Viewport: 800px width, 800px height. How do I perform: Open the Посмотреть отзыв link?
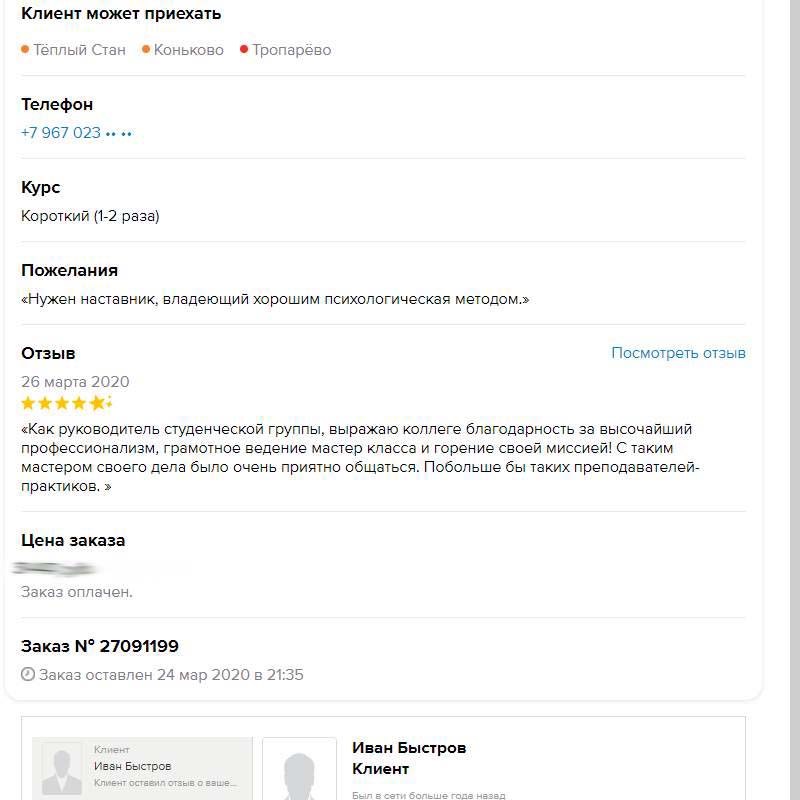pyautogui.click(x=677, y=353)
